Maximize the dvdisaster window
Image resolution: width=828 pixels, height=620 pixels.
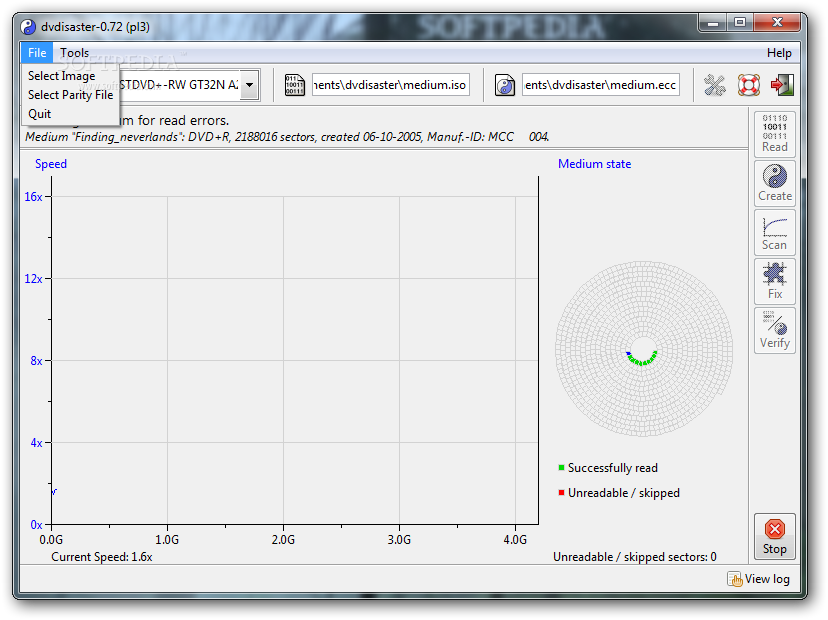[x=740, y=23]
